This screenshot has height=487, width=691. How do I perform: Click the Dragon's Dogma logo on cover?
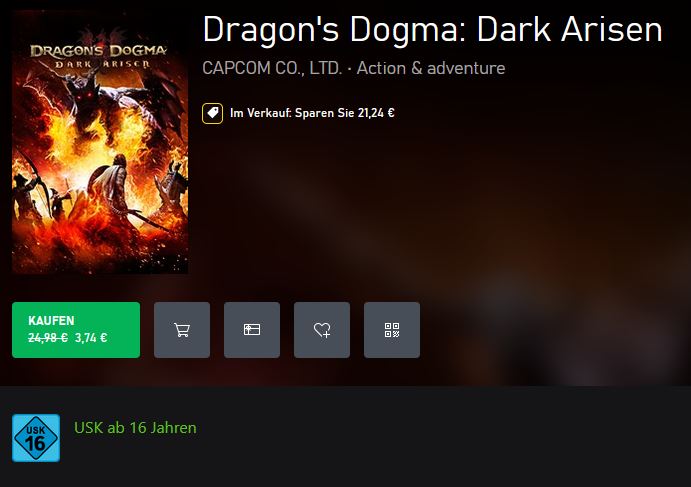tap(98, 51)
